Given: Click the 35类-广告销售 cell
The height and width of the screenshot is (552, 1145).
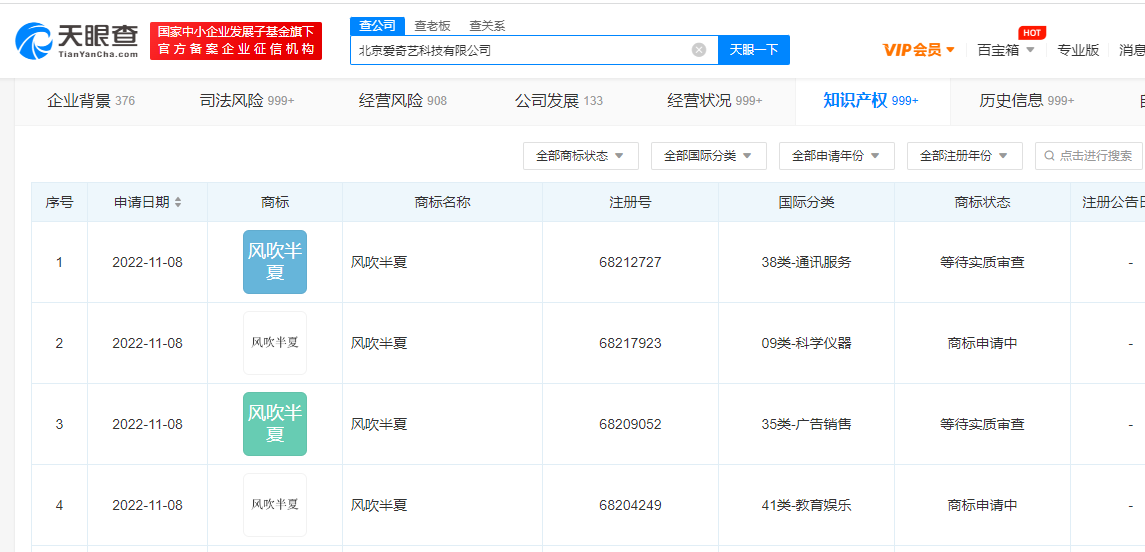Looking at the screenshot, I should pyautogui.click(x=806, y=424).
